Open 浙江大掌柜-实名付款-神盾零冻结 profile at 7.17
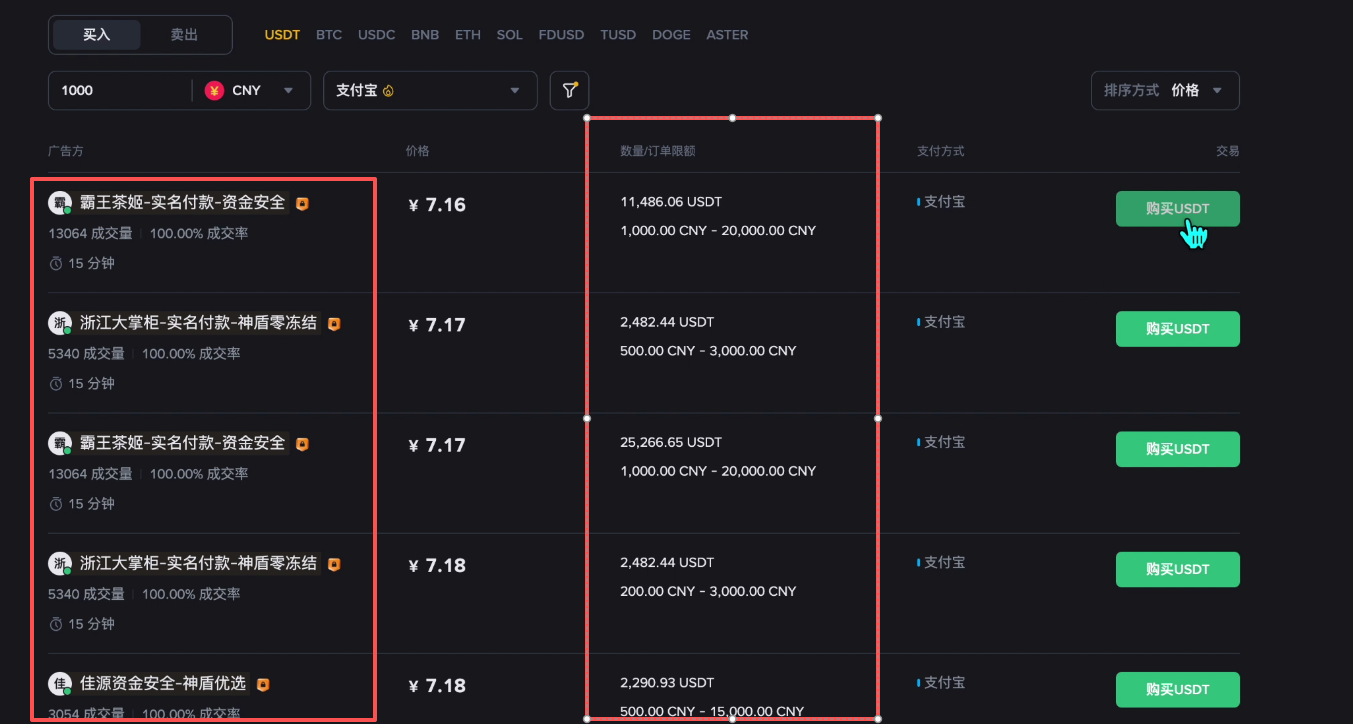This screenshot has height=724, width=1353. click(x=198, y=323)
